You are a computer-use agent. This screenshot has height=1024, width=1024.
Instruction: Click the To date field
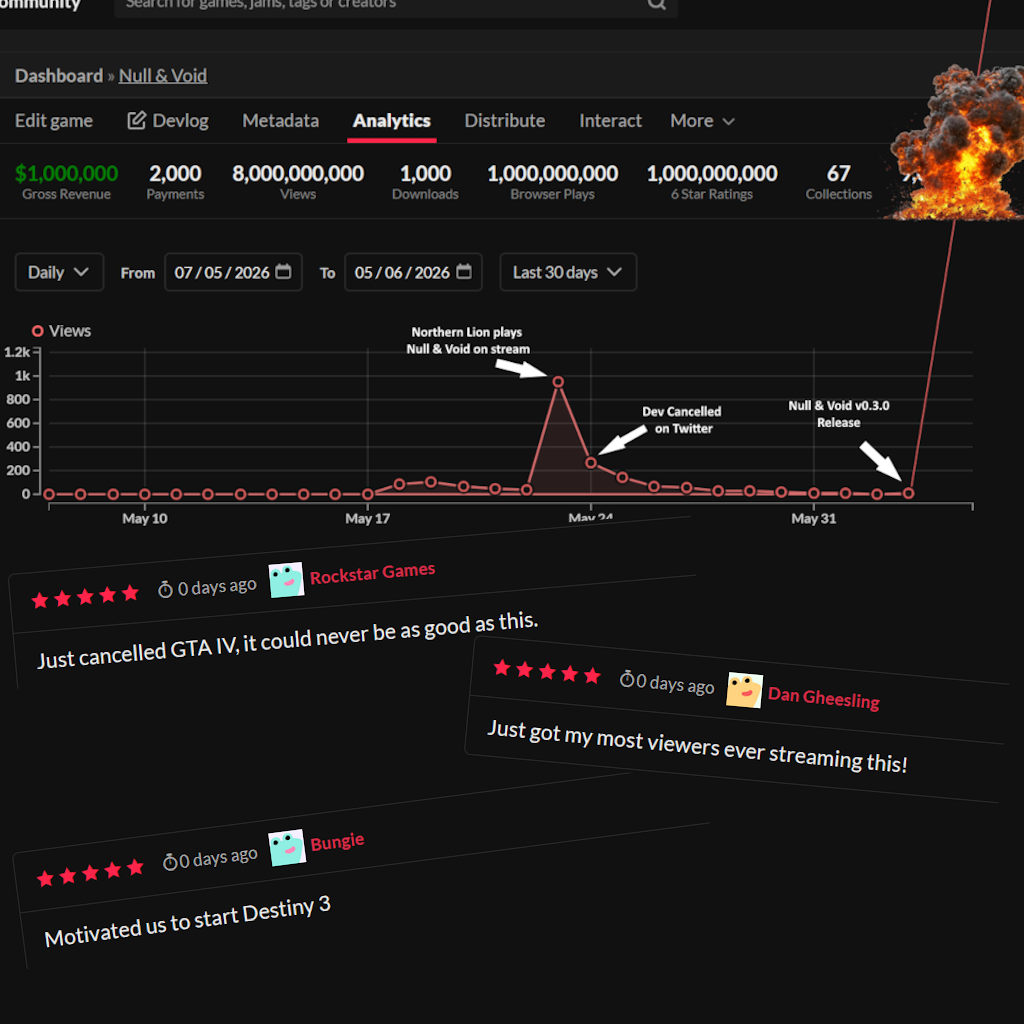point(413,272)
